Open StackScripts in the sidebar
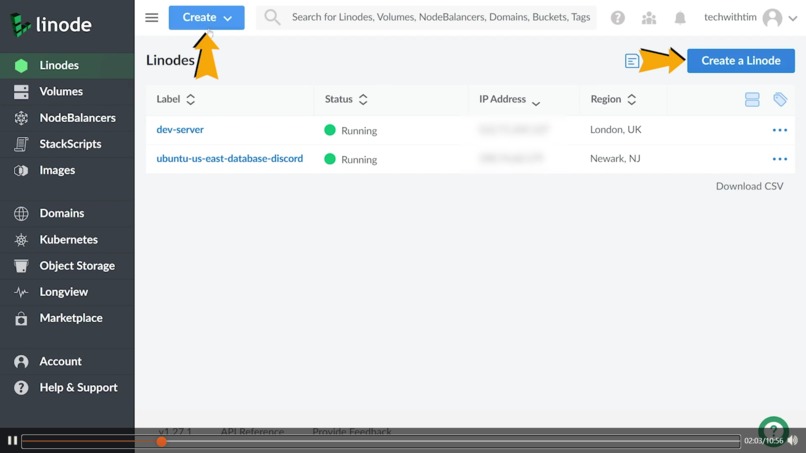This screenshot has height=453, width=806. click(67, 144)
